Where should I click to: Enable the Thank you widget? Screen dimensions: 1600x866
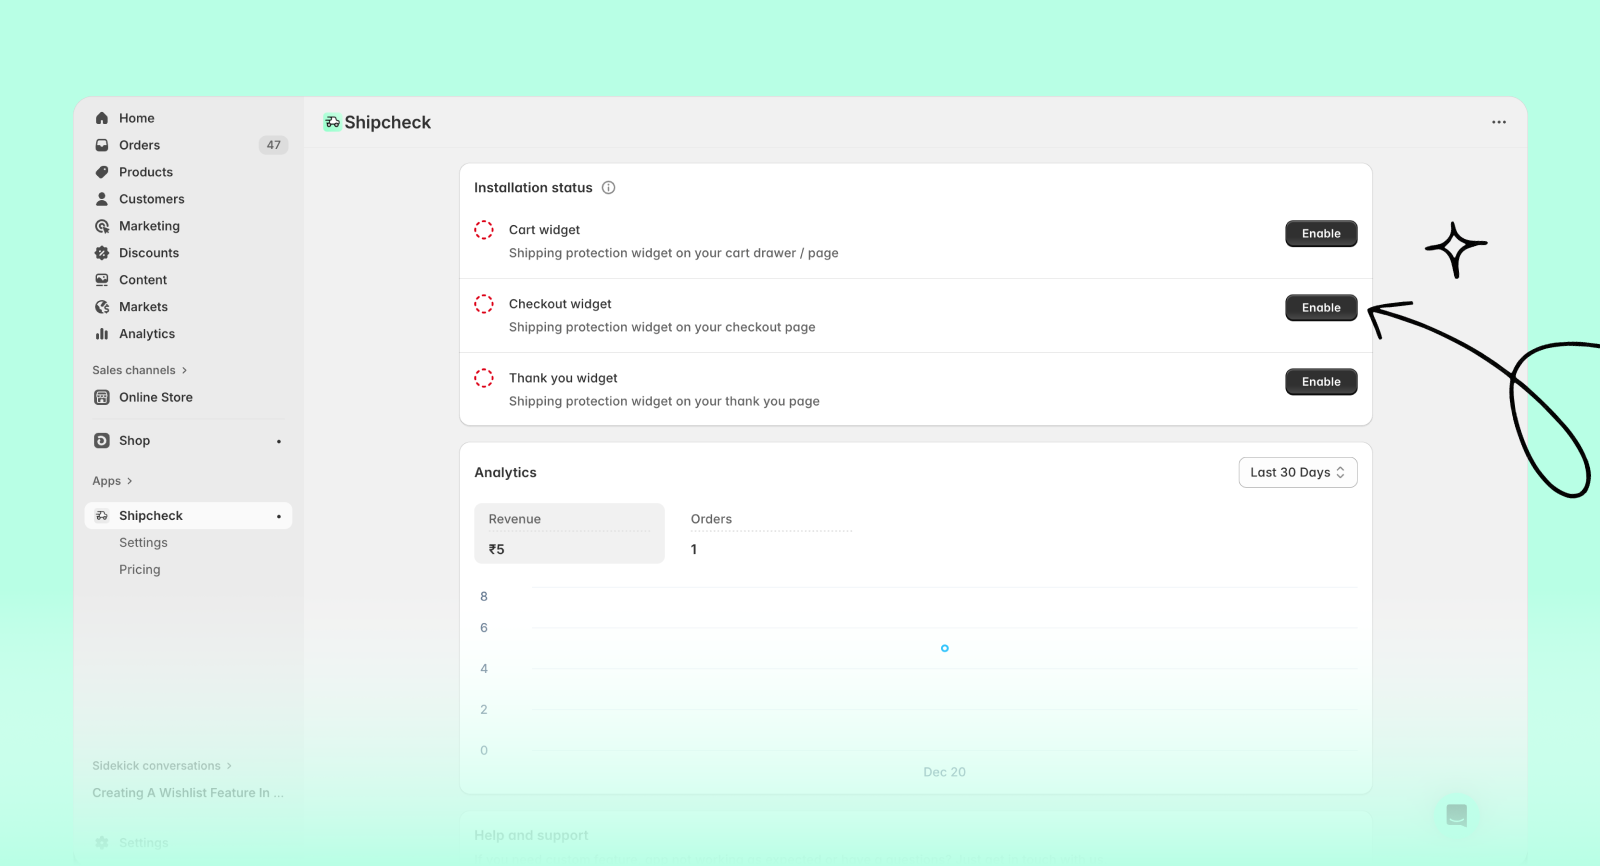click(1321, 382)
